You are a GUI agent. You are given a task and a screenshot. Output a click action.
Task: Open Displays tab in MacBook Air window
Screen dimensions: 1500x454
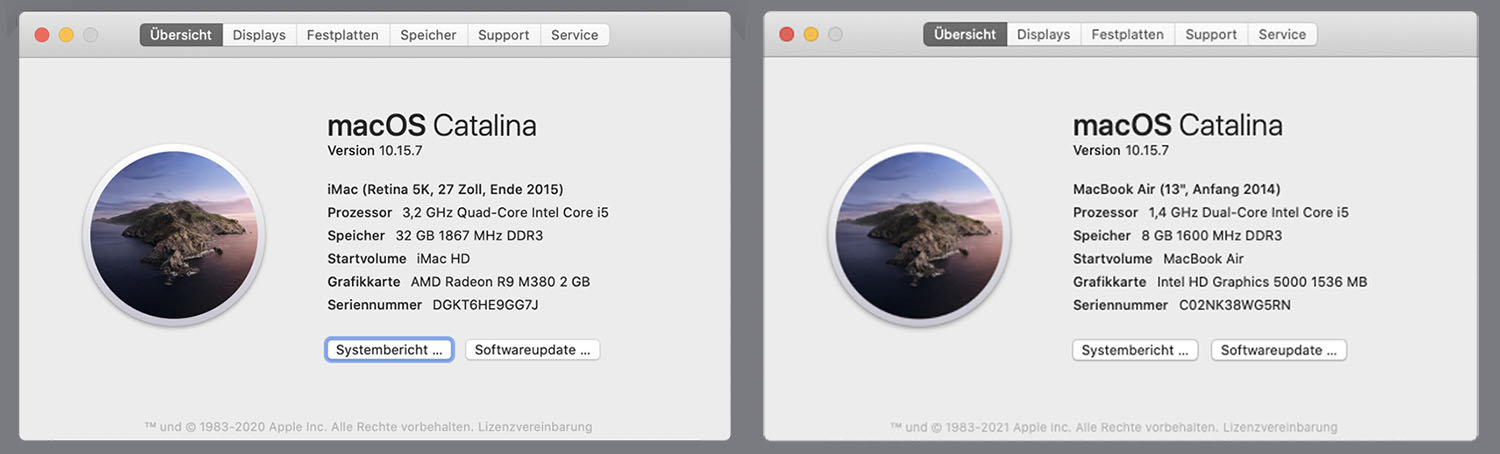point(1043,34)
